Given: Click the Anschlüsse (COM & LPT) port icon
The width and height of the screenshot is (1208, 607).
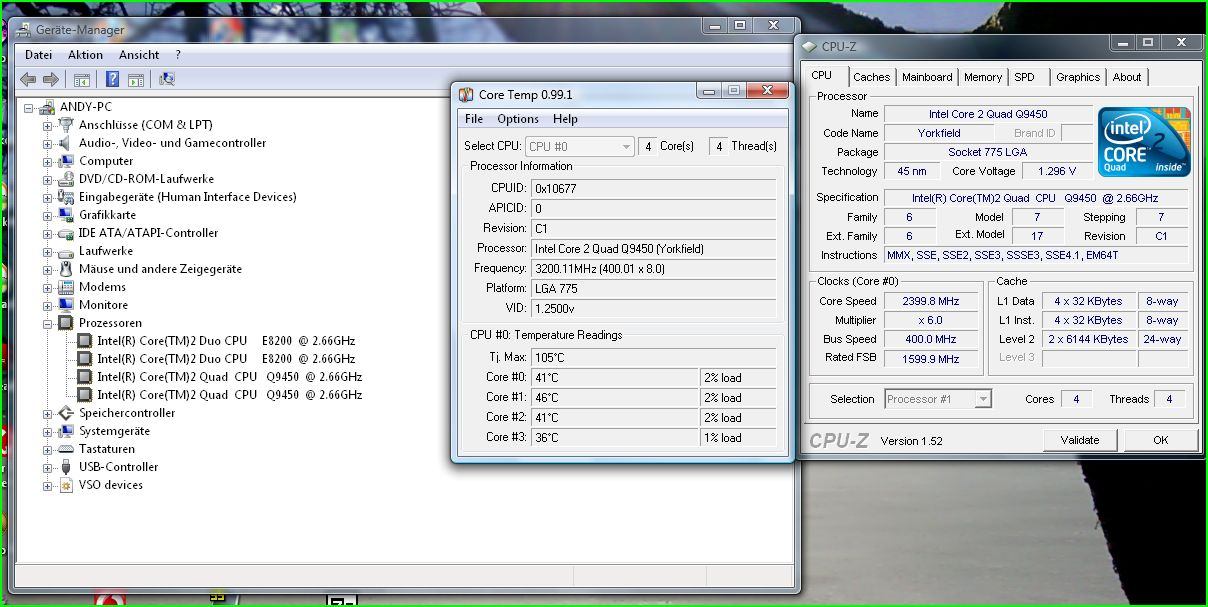Looking at the screenshot, I should [x=66, y=125].
